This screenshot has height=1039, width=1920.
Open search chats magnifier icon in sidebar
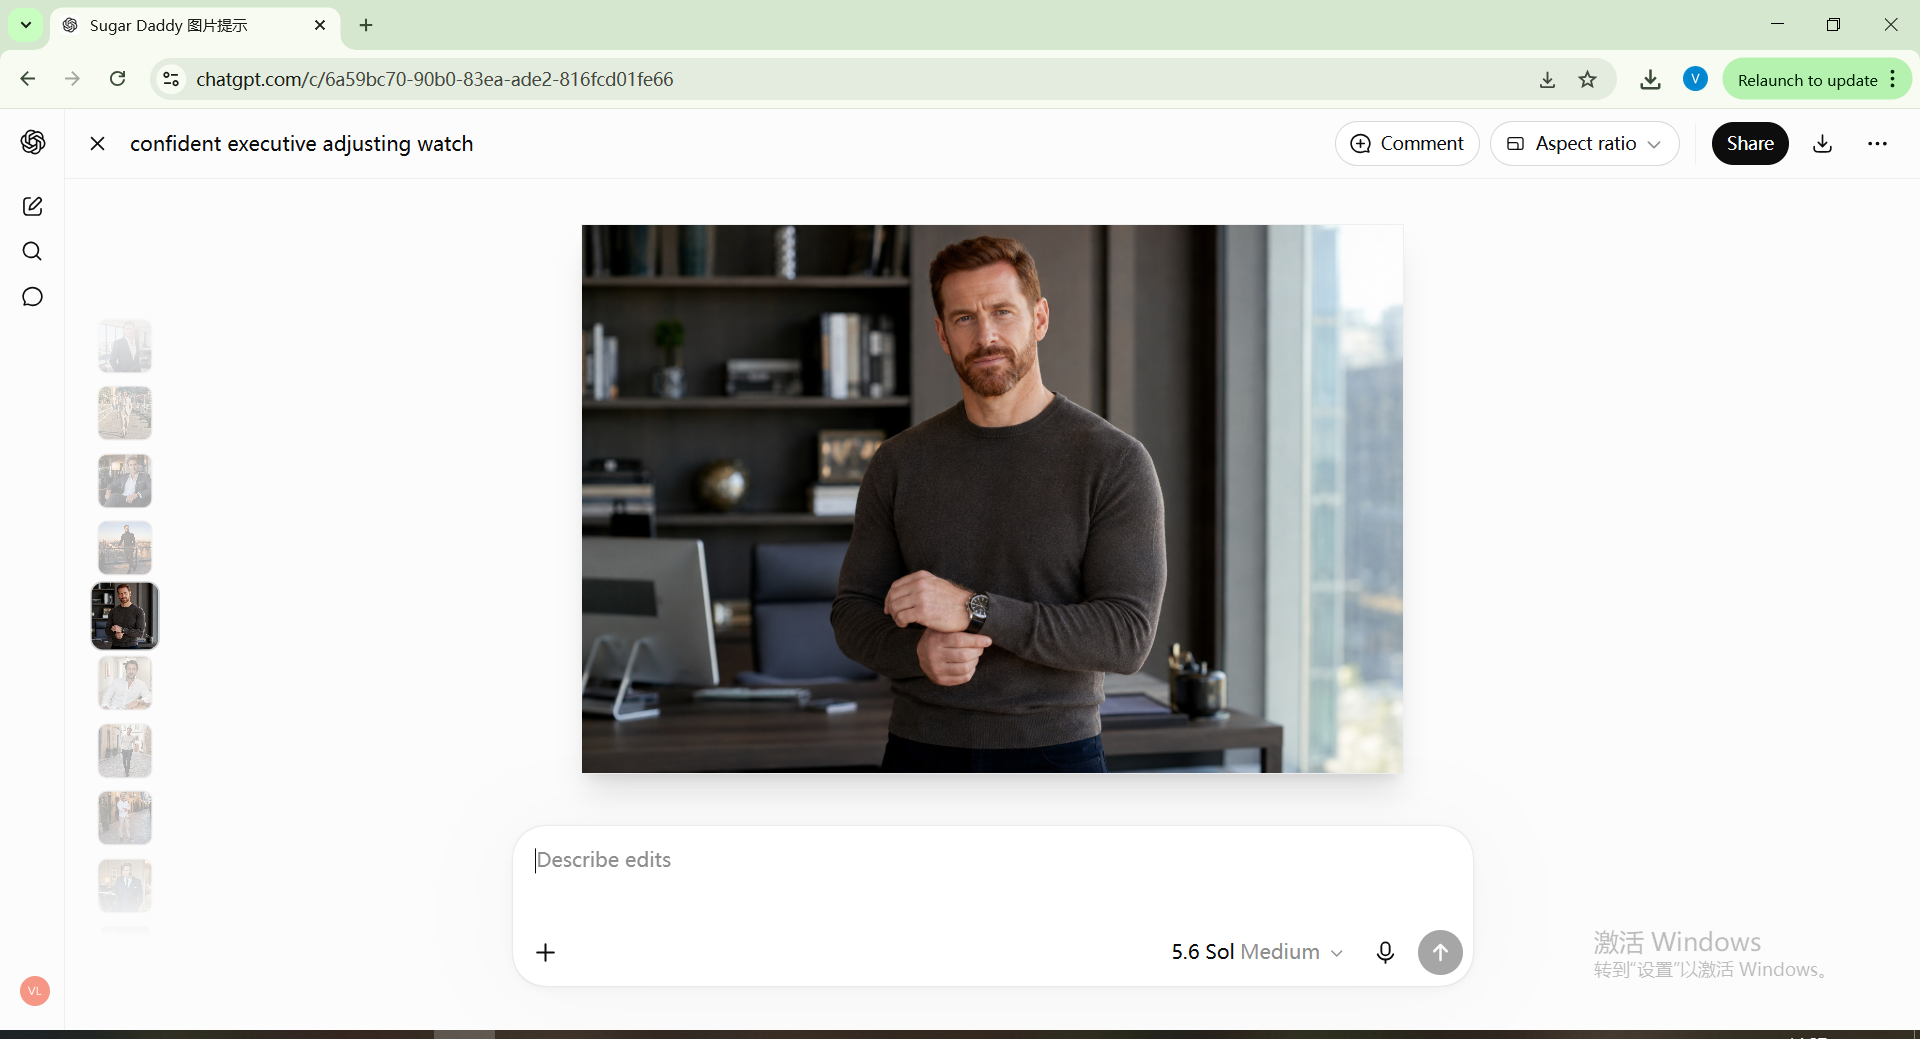pos(32,251)
